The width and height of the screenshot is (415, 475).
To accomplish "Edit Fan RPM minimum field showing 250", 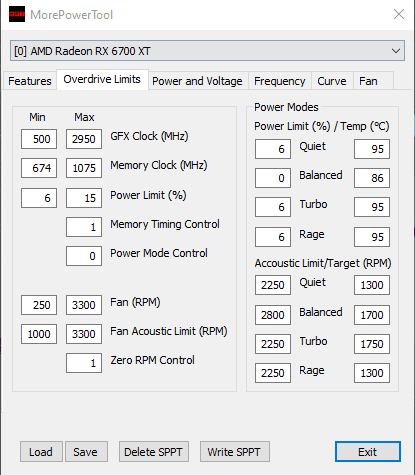I will (x=39, y=305).
